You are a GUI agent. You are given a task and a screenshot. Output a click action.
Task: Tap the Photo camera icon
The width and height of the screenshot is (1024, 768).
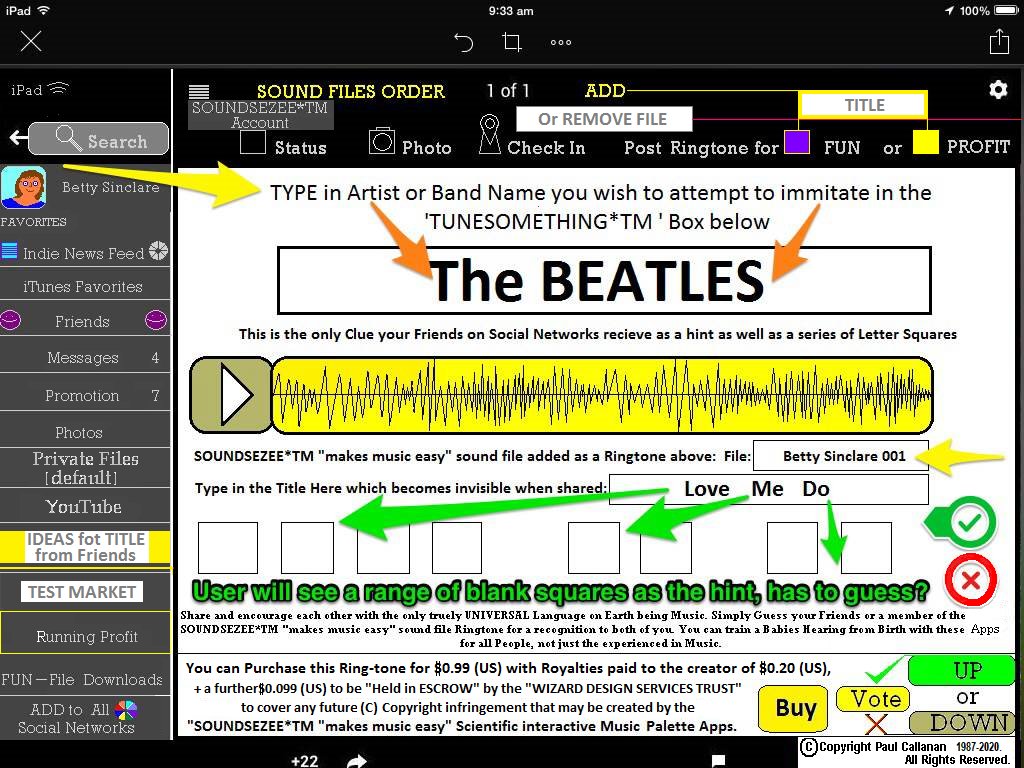381,141
